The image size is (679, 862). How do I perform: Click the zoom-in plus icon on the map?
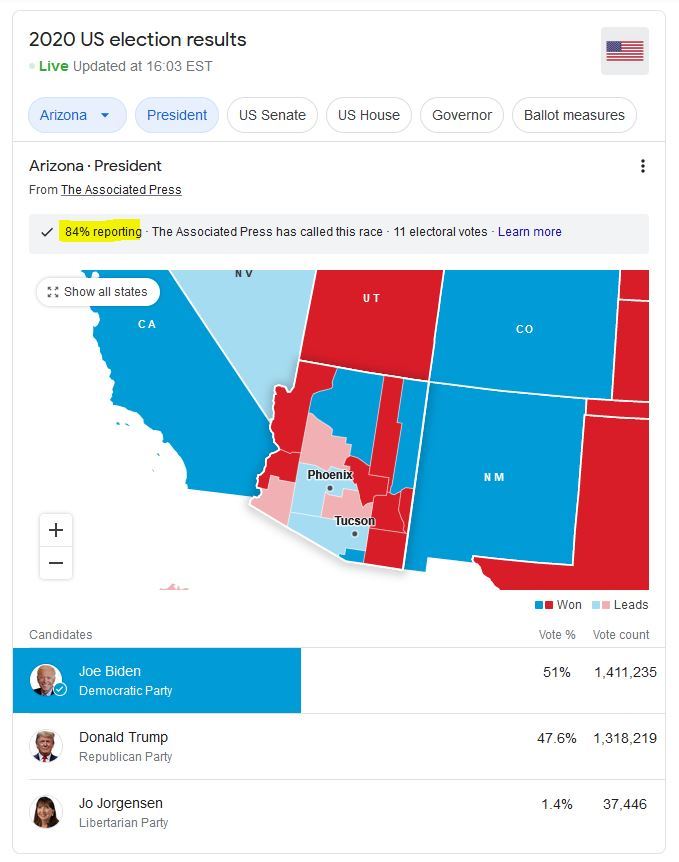[56, 530]
